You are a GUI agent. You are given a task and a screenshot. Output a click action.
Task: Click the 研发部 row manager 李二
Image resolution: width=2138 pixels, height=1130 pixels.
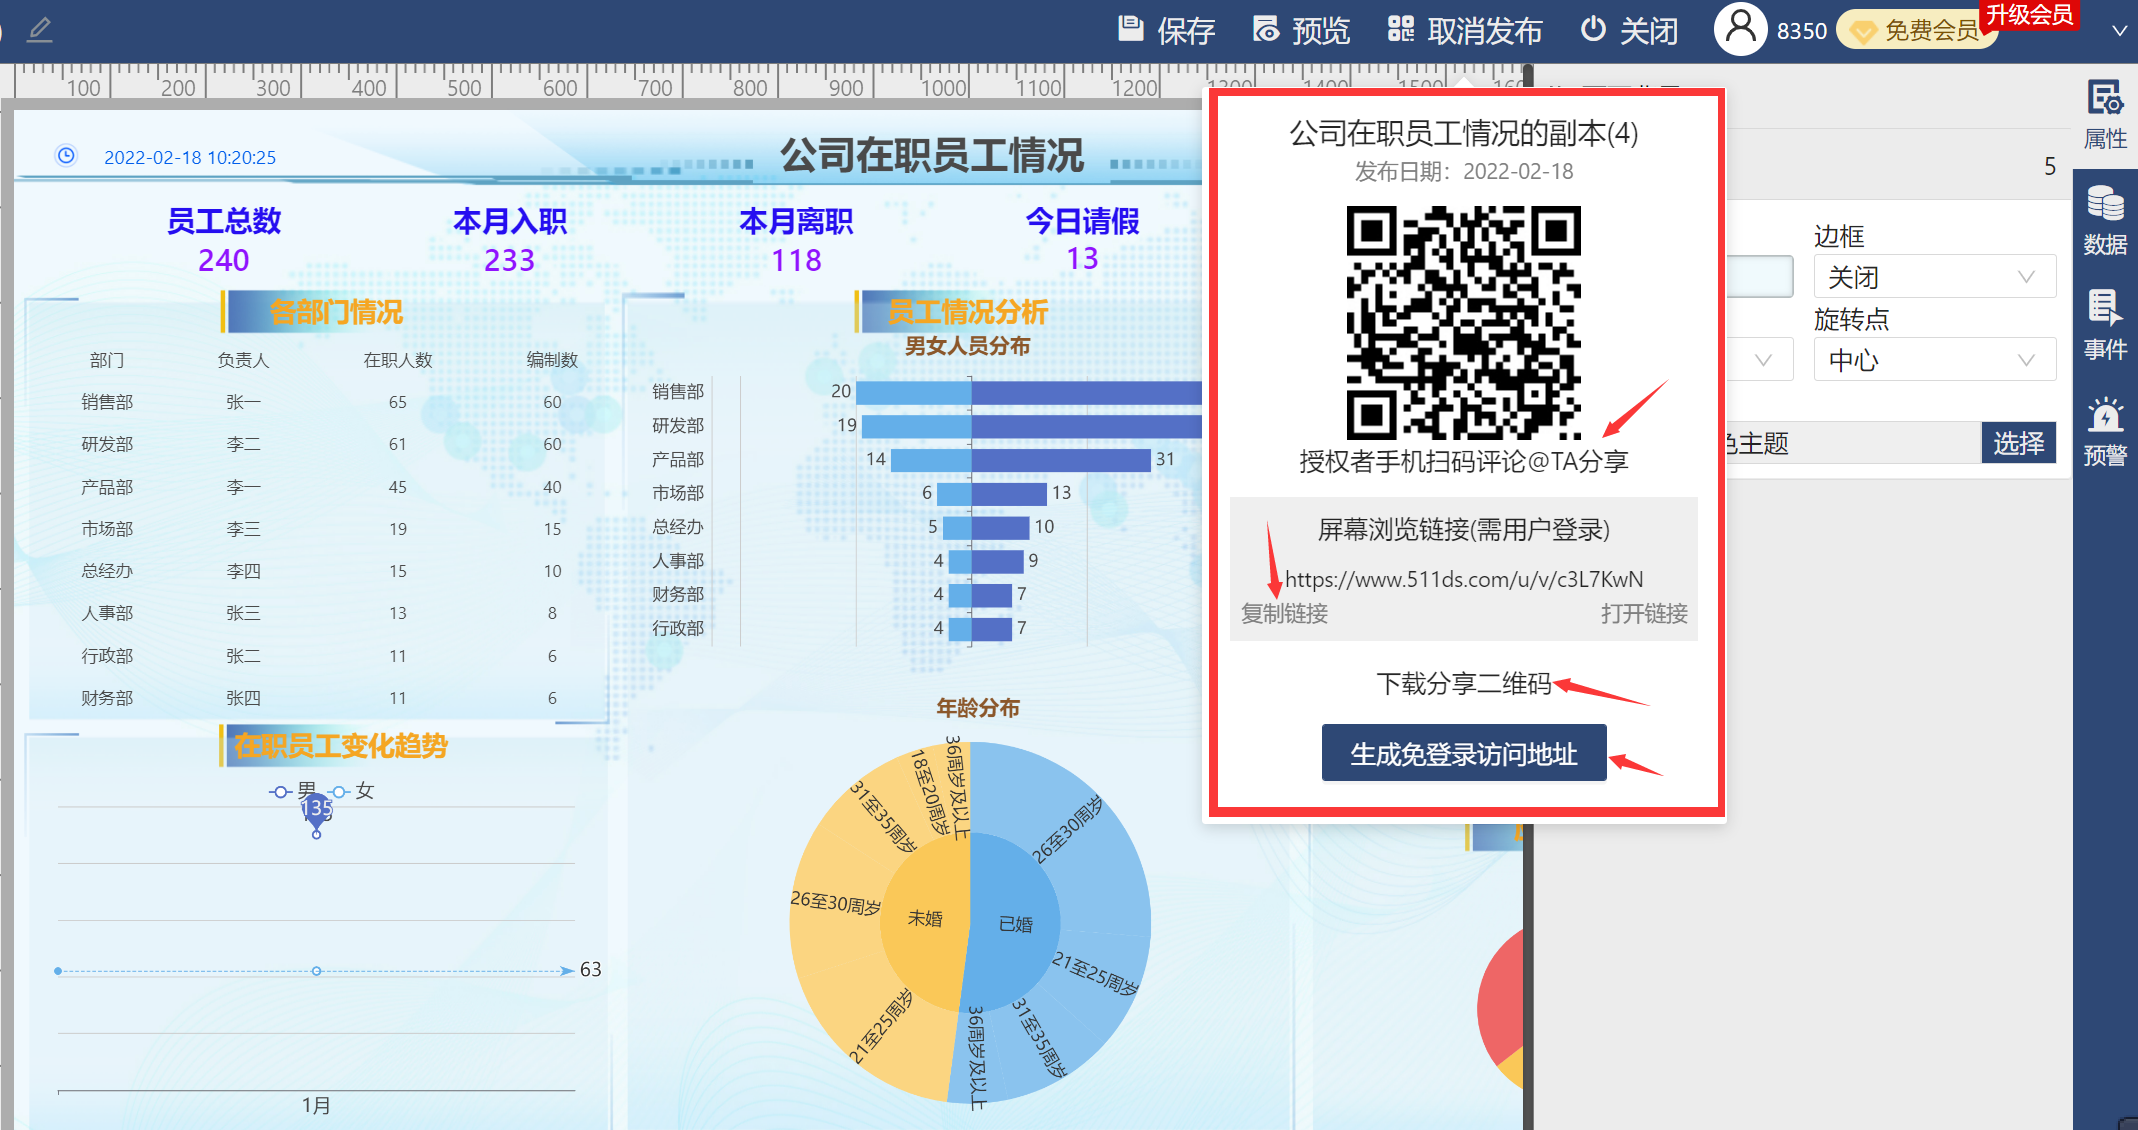(243, 444)
